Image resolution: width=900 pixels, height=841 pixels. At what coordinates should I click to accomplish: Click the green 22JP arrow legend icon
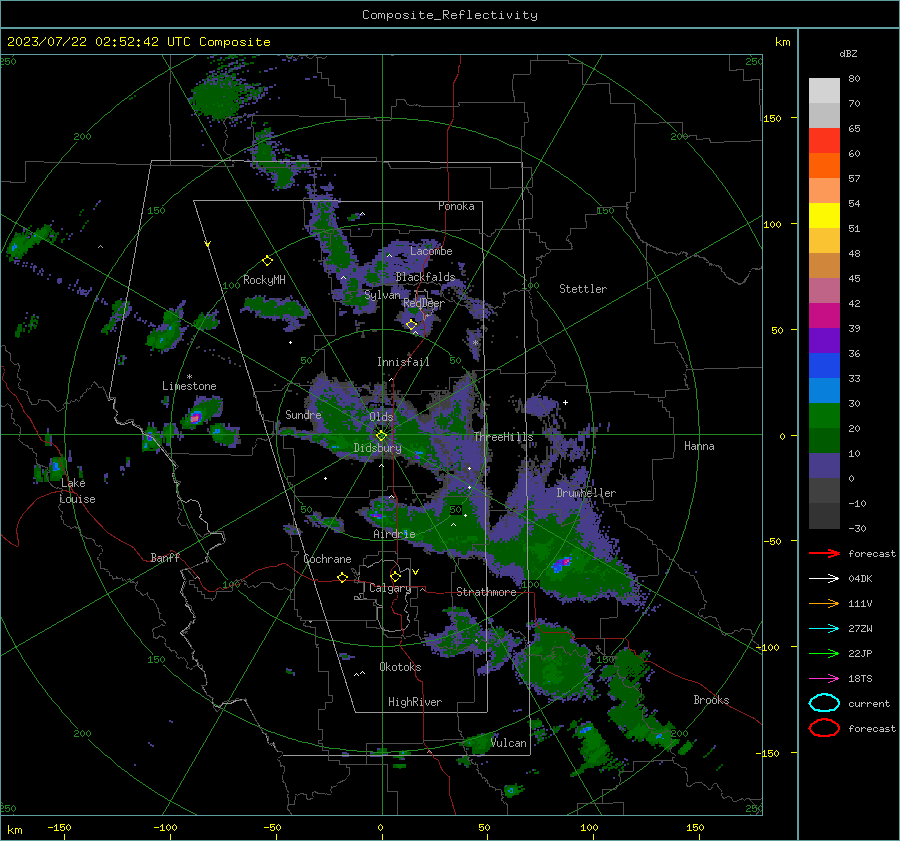824,653
